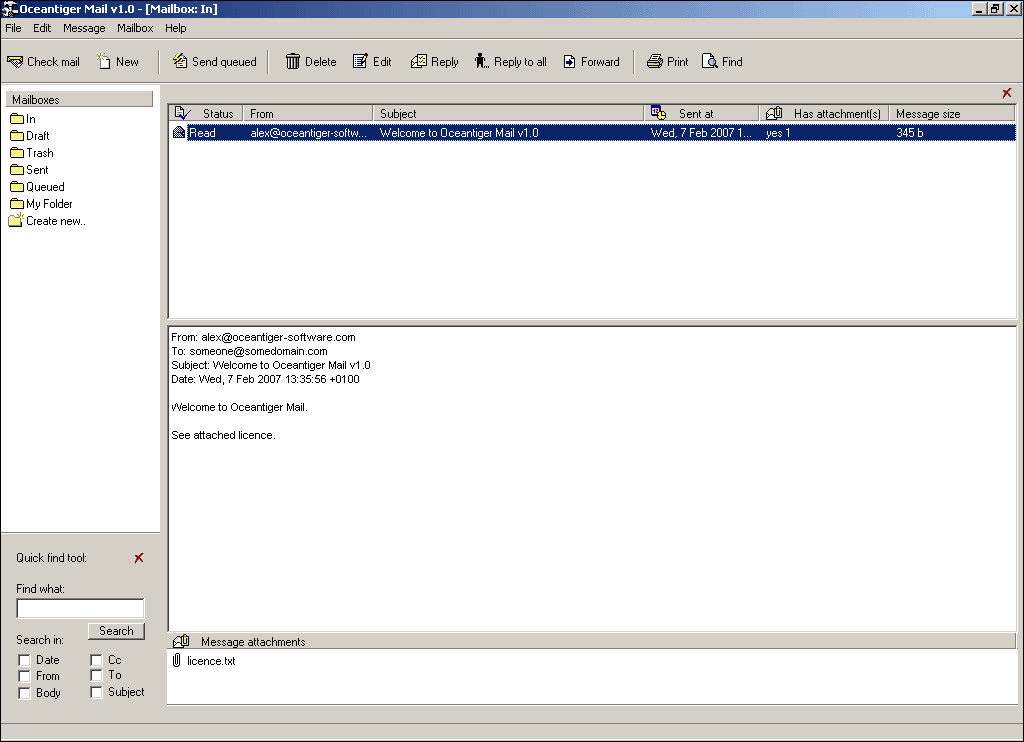
Task: Open the Sent mailbox folder
Action: 29,170
